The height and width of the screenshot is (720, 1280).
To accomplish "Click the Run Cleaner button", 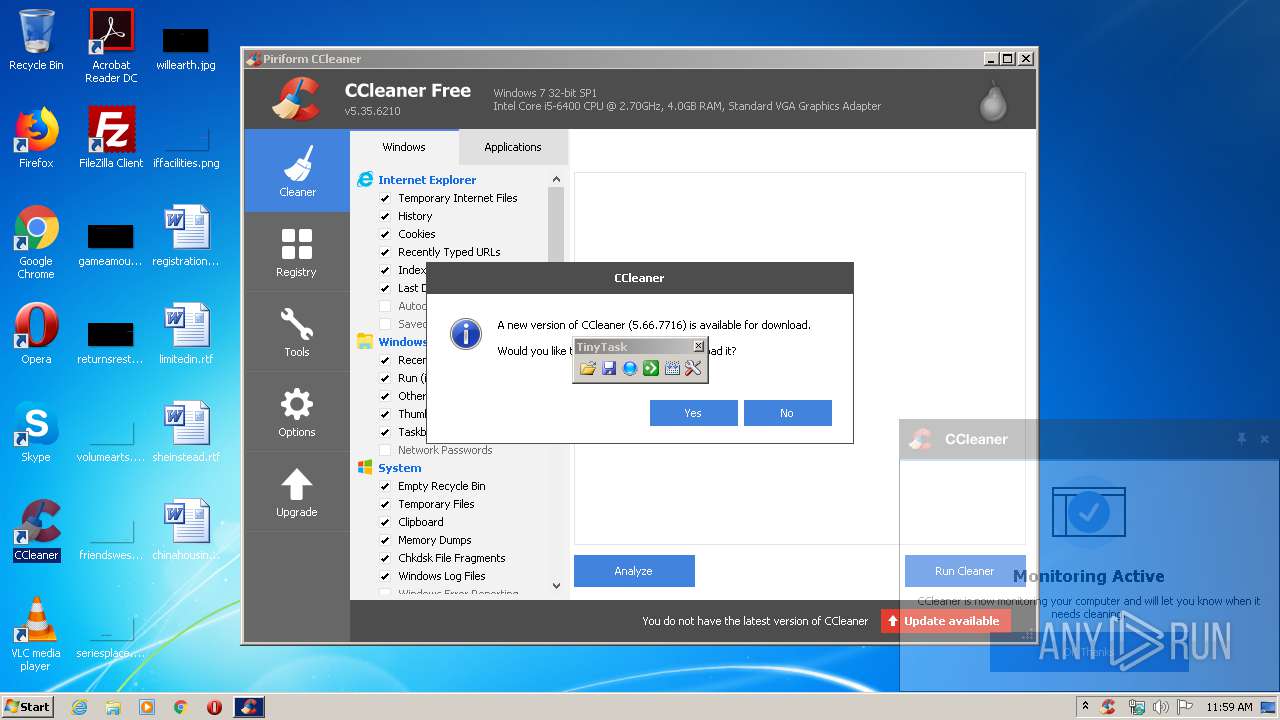I will [x=965, y=571].
